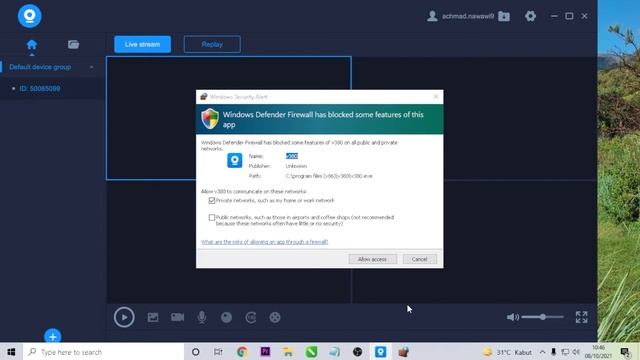Open the PTZ direction control icon
The image size is (640, 360).
pyautogui.click(x=275, y=317)
